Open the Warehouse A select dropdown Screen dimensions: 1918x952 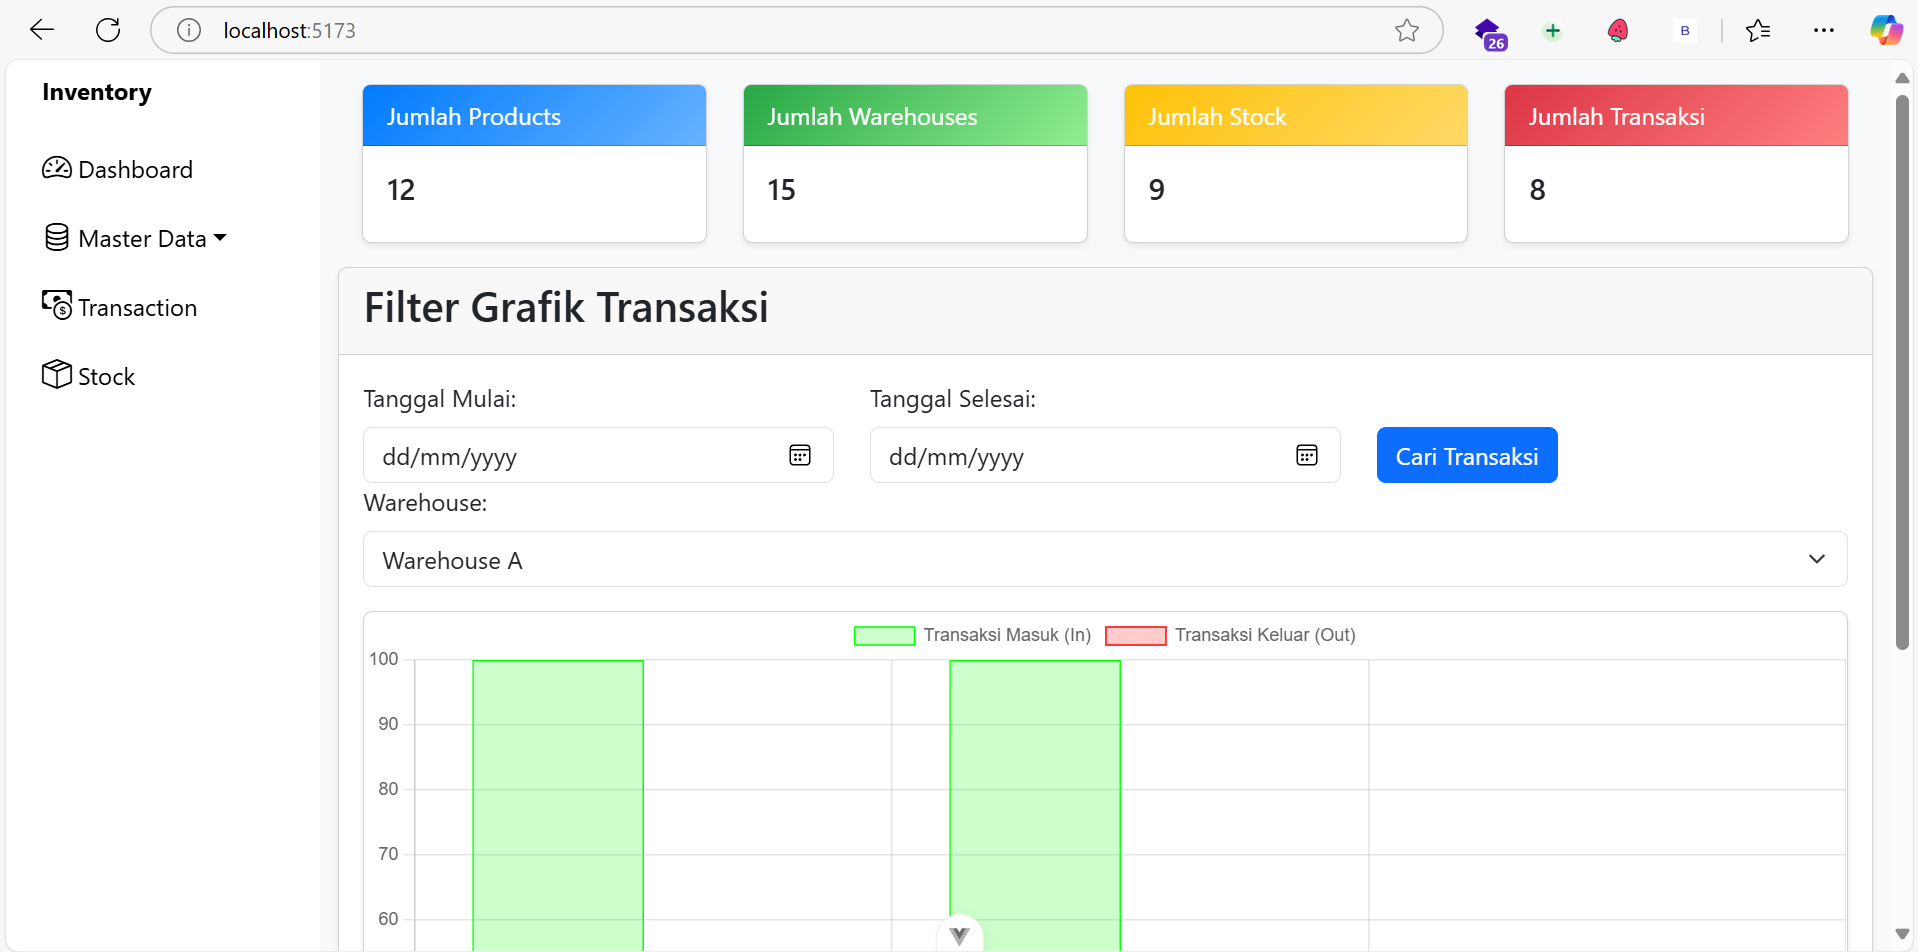[x=1104, y=560]
